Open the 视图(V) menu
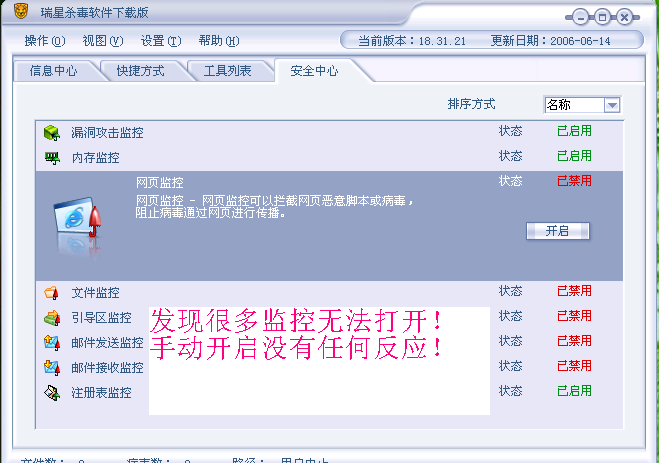Screen dimensions: 659x463 tap(103, 41)
